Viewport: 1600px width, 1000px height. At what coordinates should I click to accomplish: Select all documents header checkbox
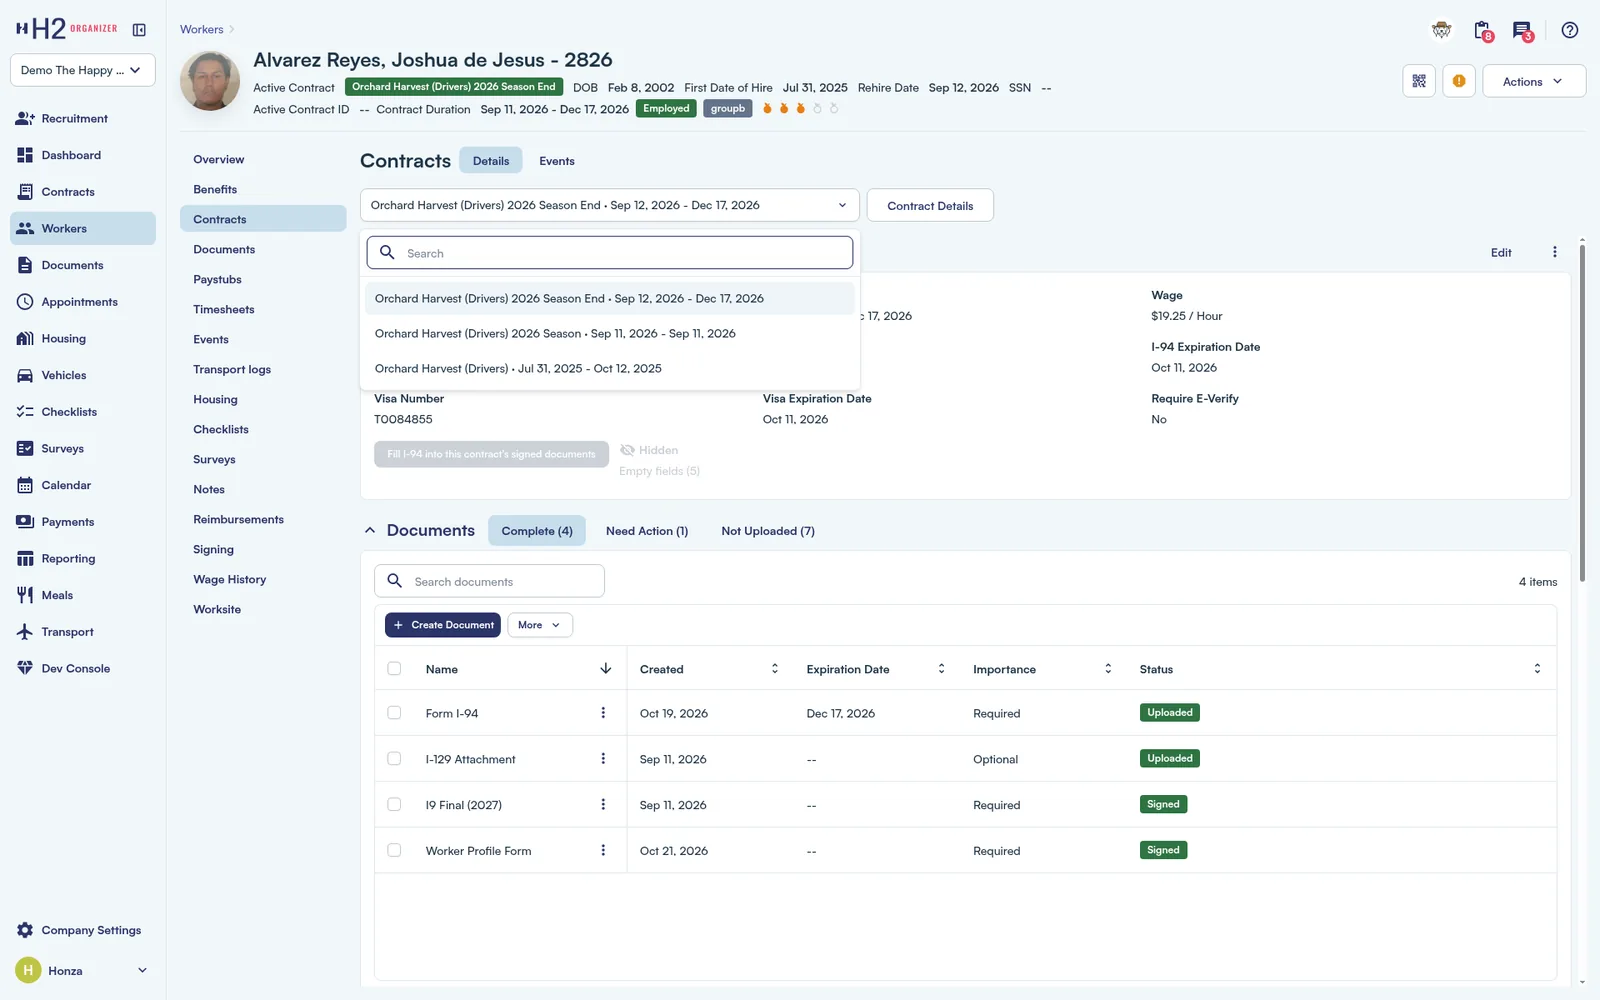[x=394, y=669]
